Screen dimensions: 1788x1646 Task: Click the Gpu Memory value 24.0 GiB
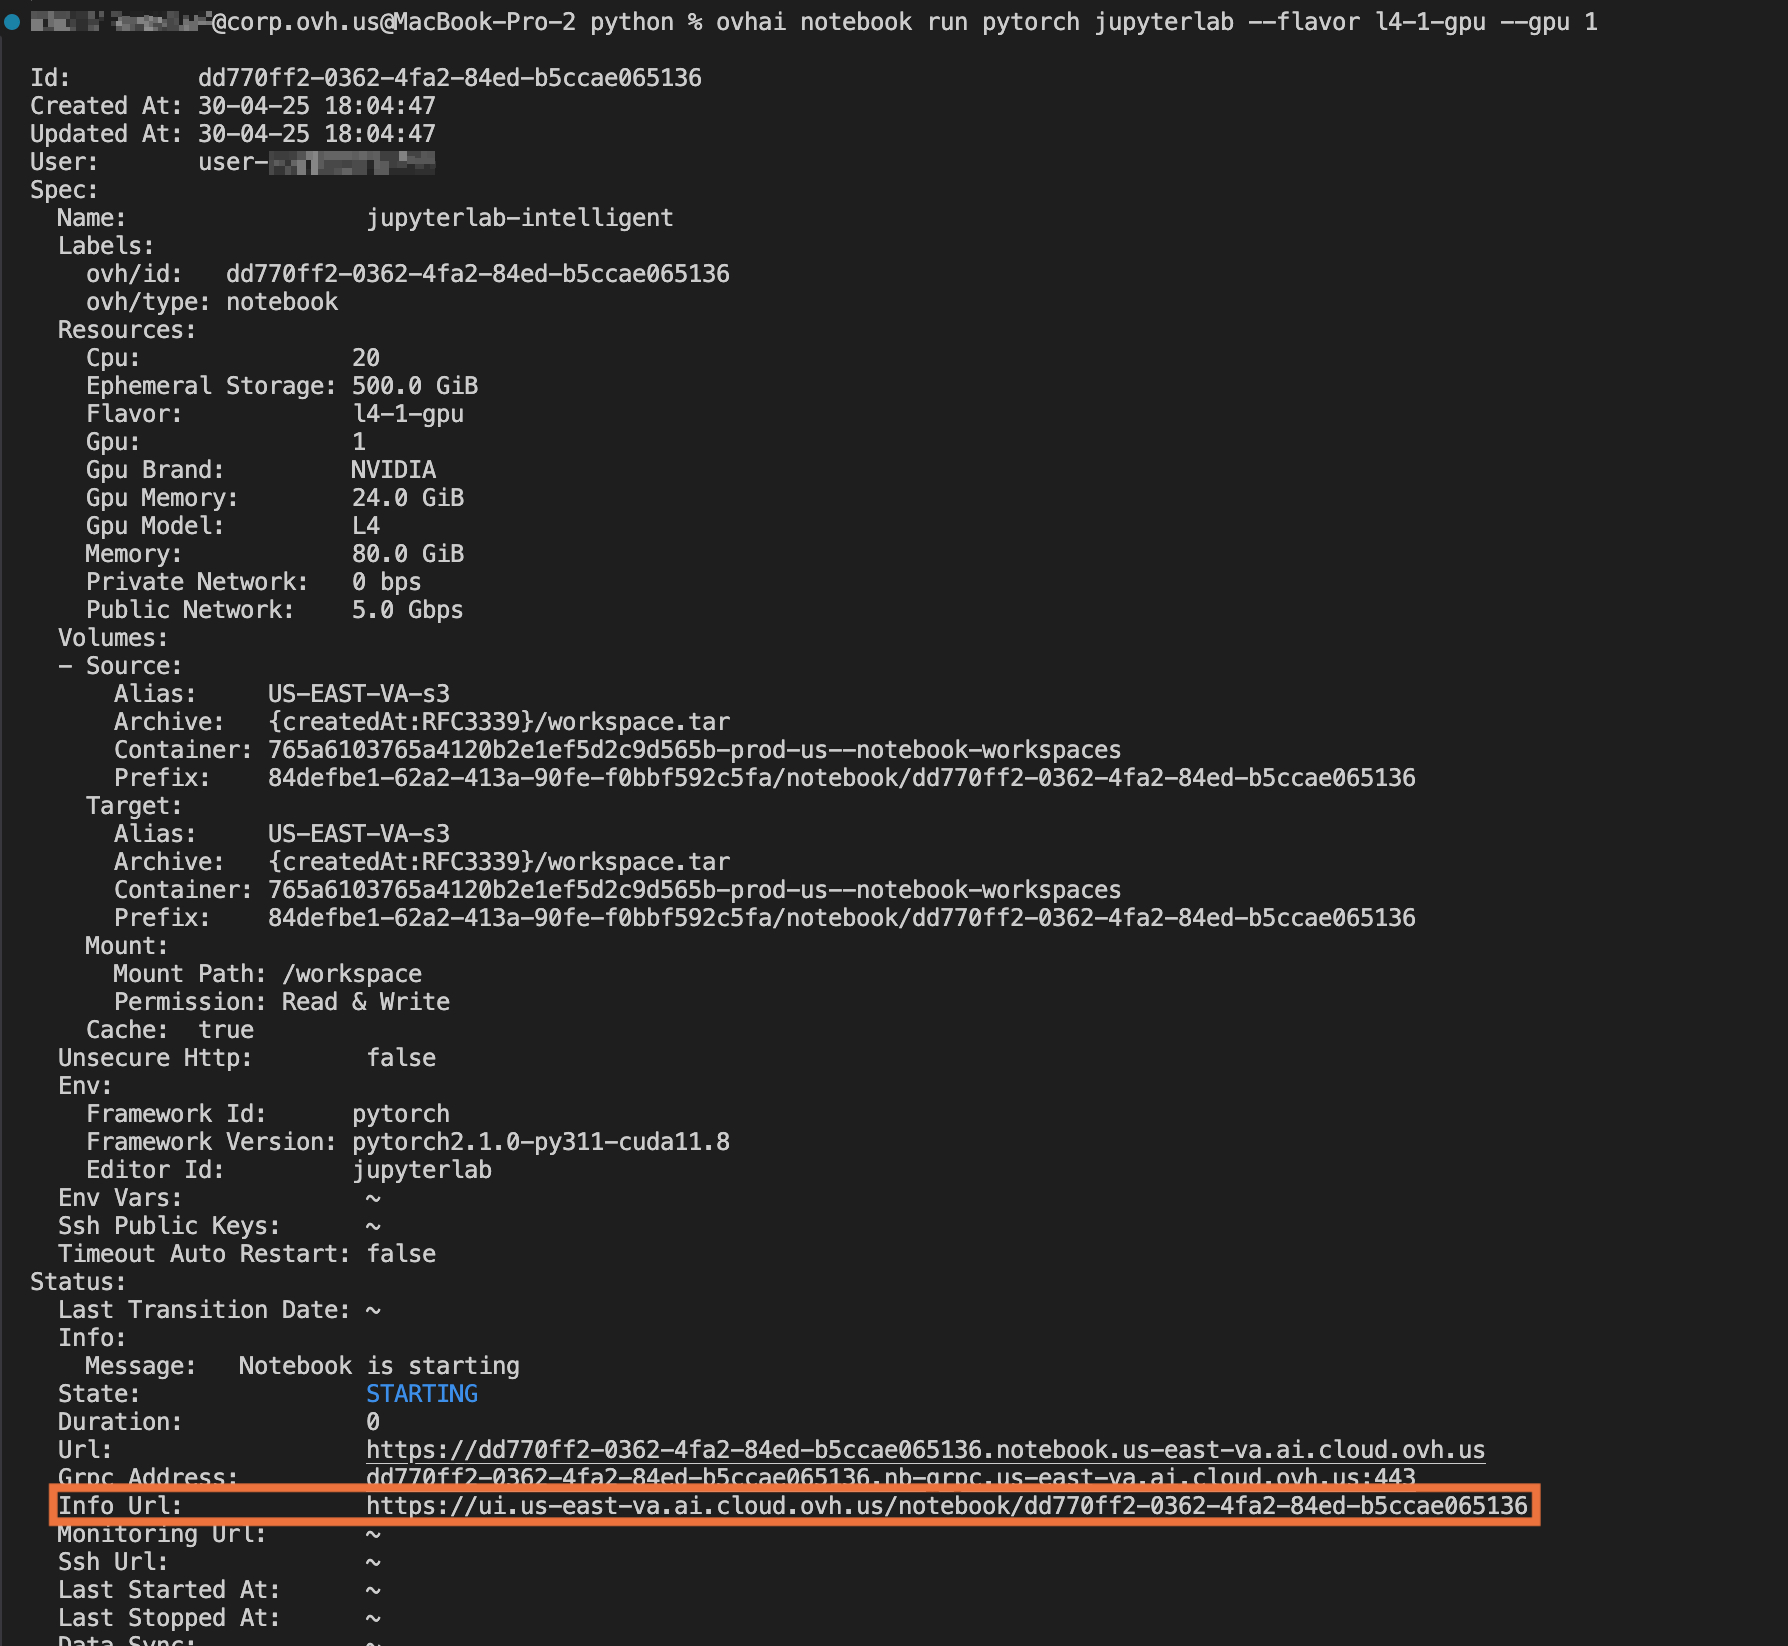[408, 498]
